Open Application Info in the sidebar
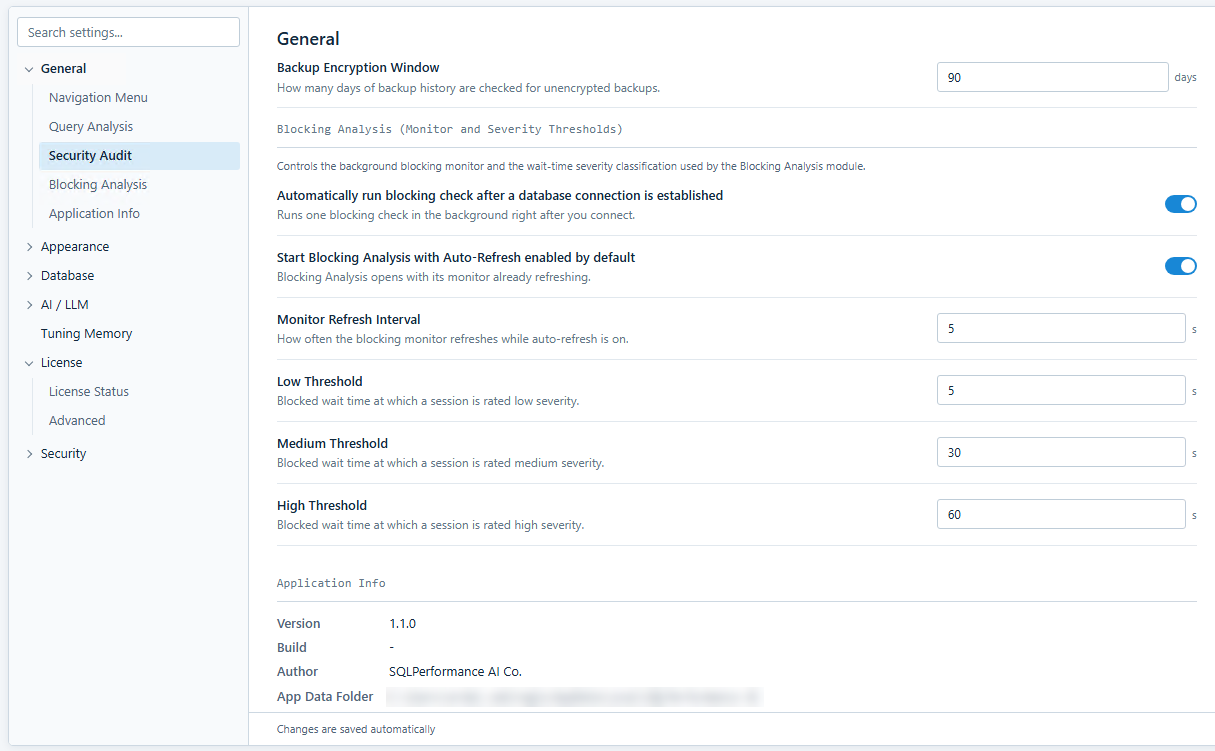Viewport: 1215px width, 751px height. click(x=94, y=214)
